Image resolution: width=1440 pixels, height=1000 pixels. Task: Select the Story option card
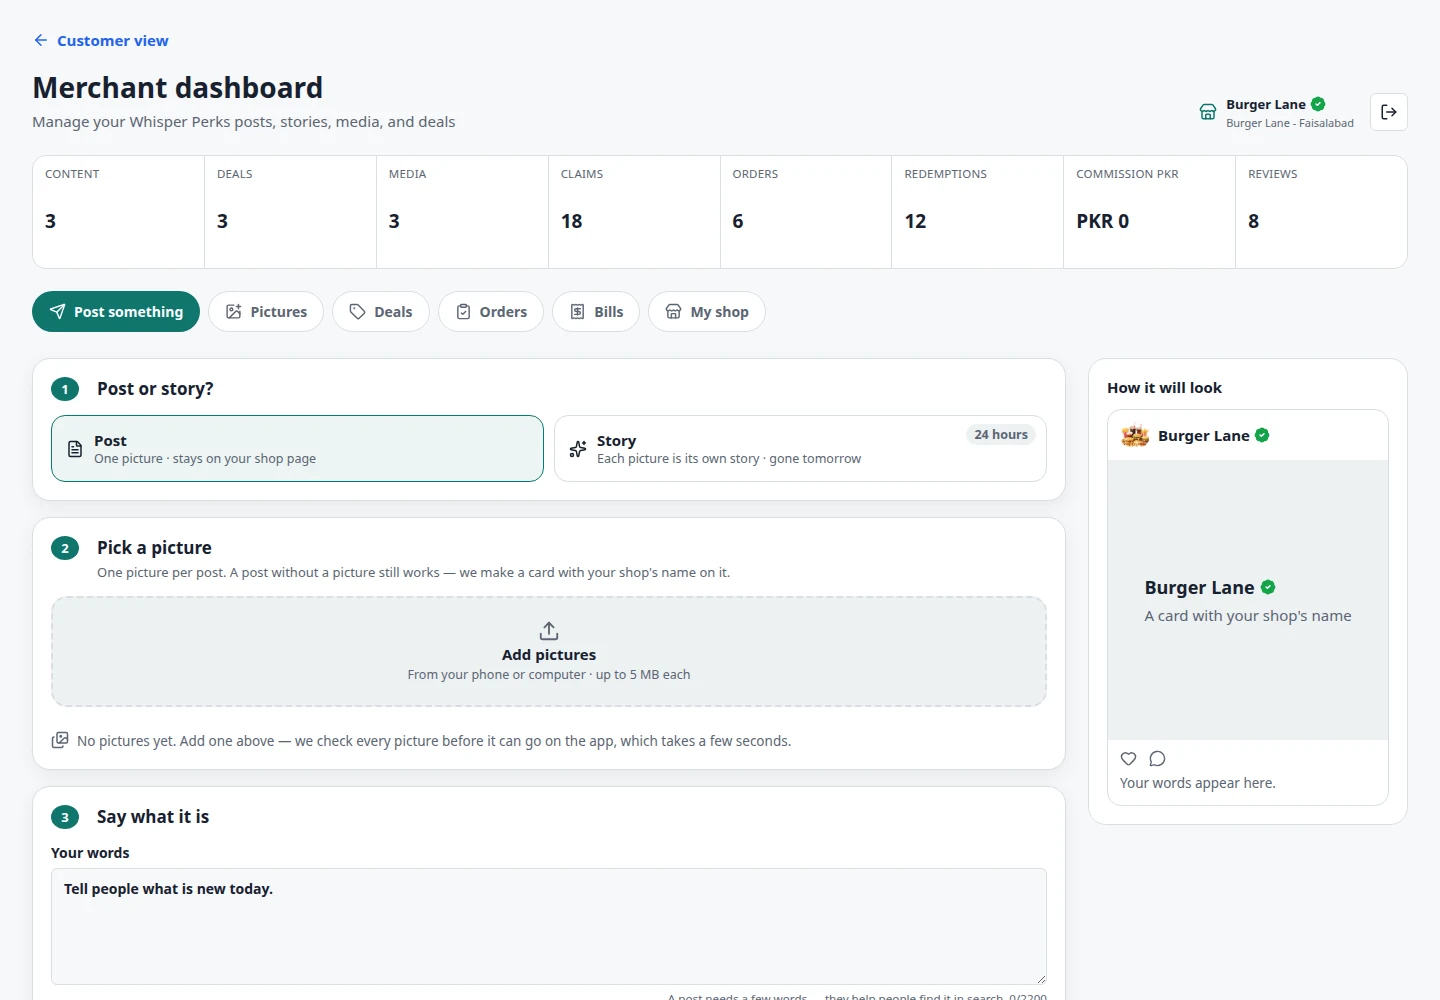coord(800,449)
